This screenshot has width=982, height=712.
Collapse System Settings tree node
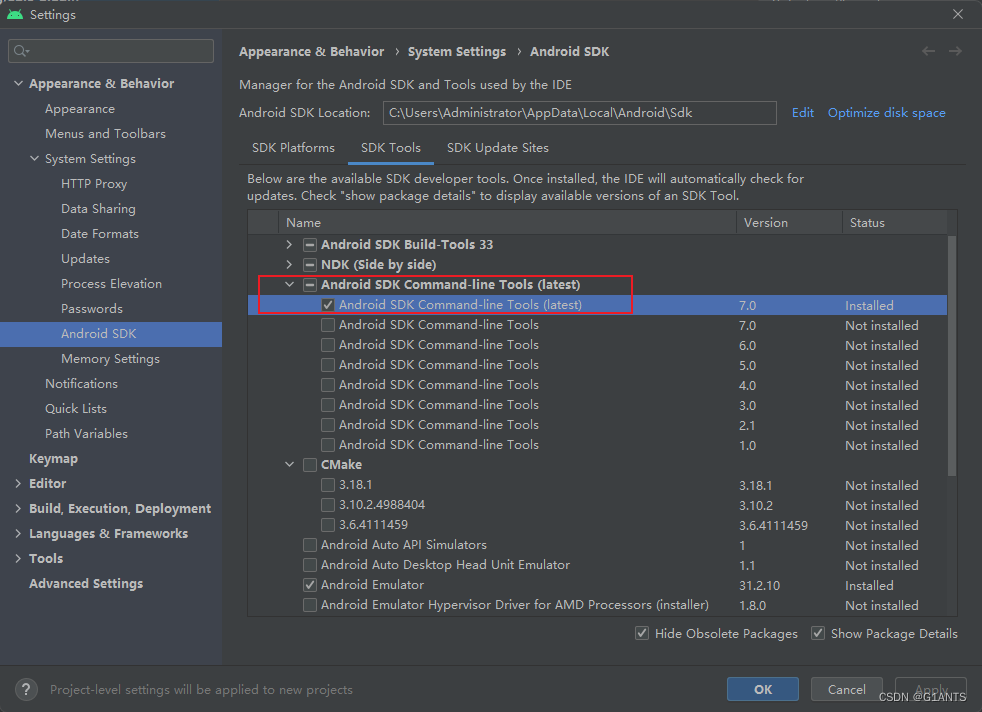tap(34, 158)
